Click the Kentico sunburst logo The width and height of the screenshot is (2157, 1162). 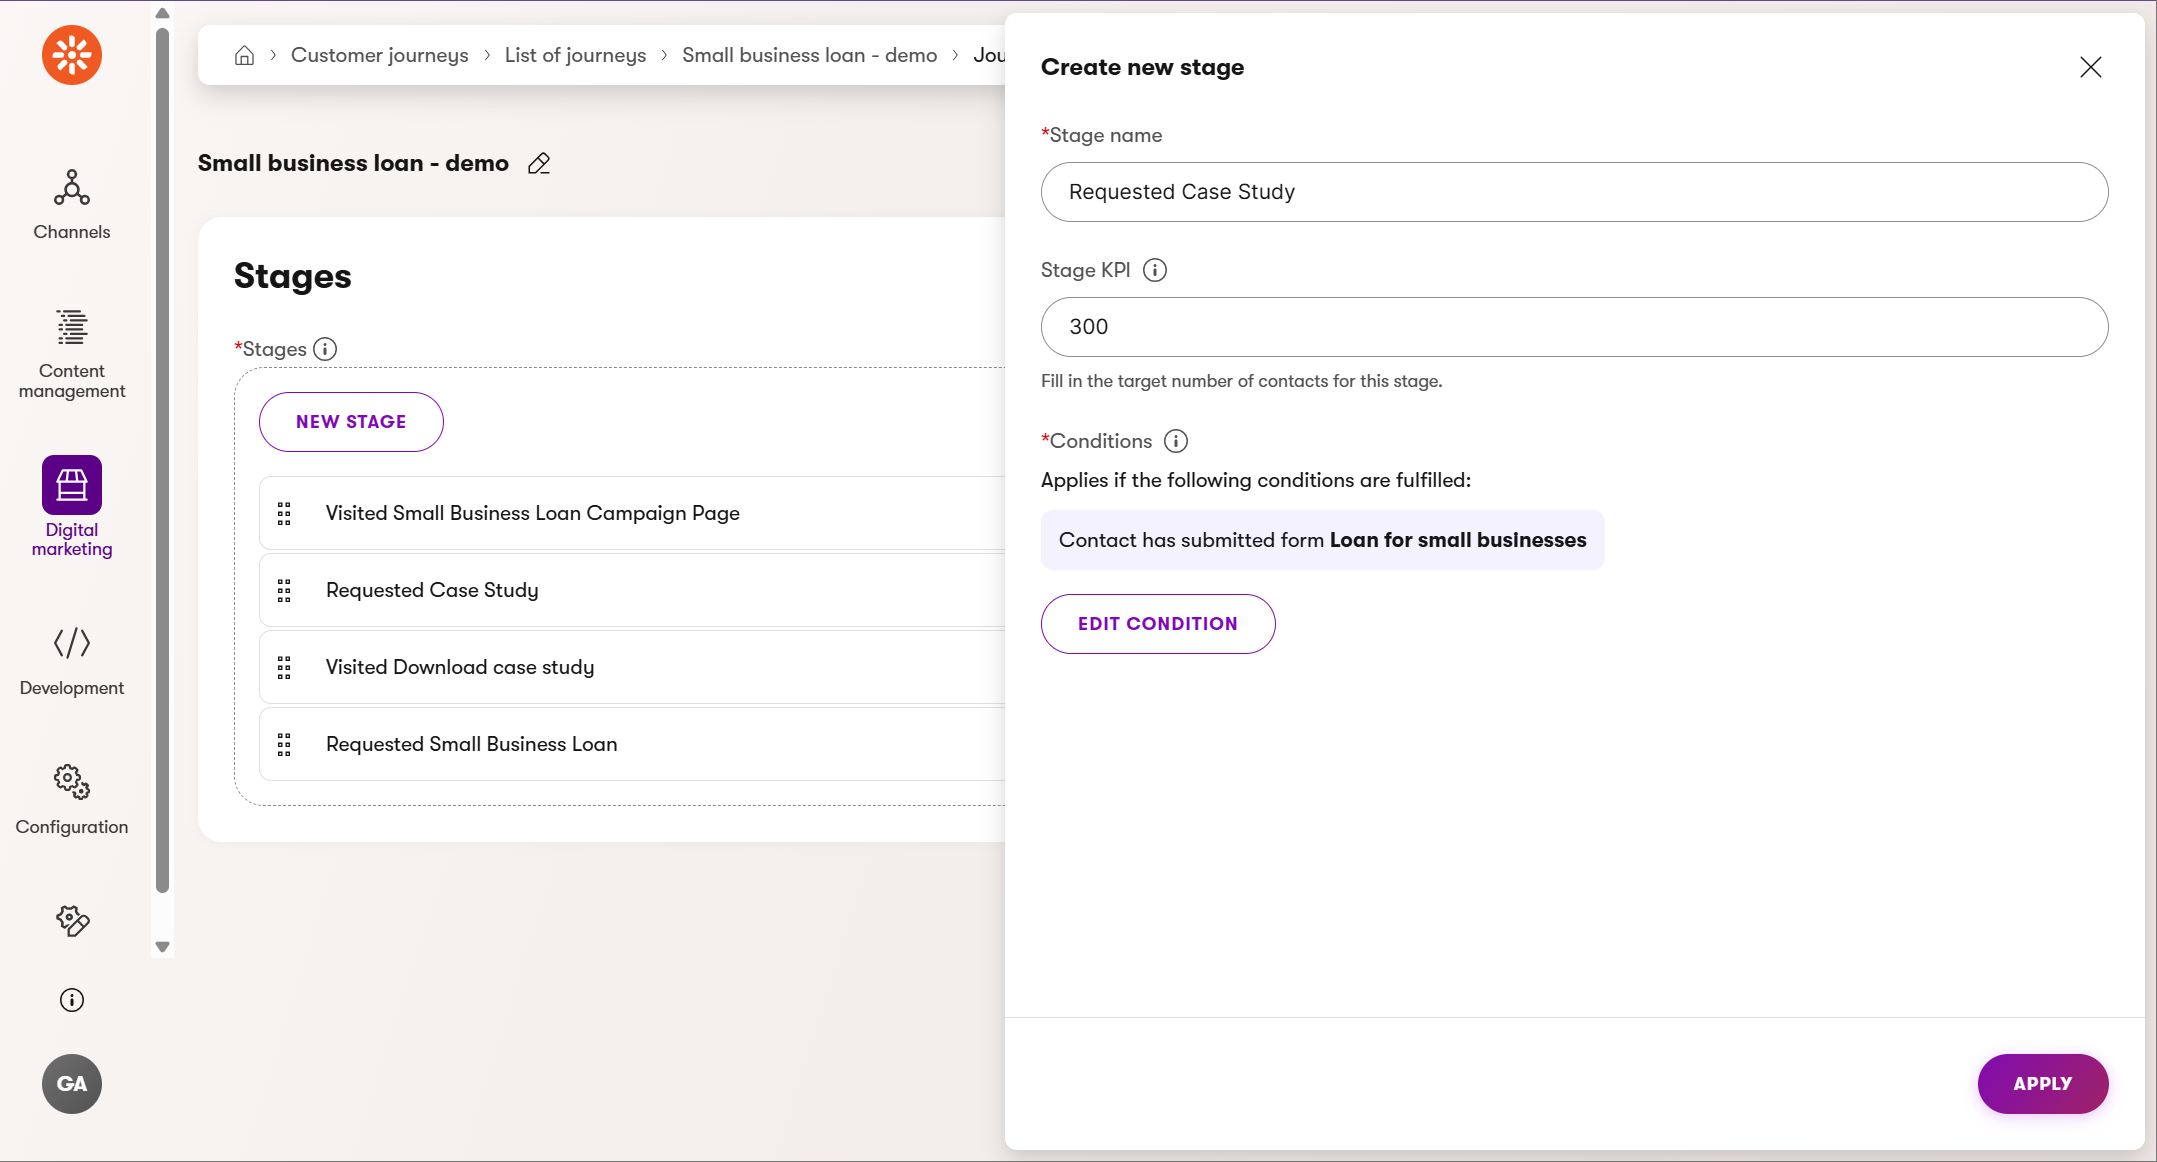72,55
